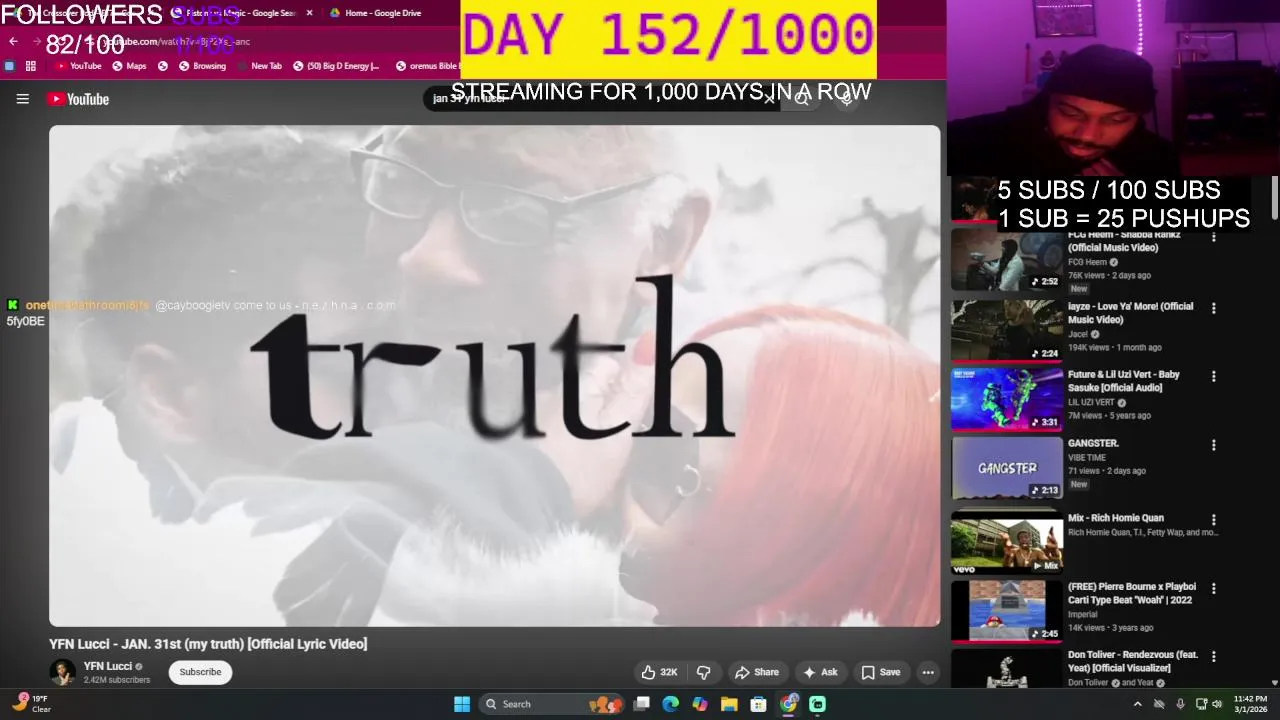Open options for iayze Love Ya' More video
The height and width of the screenshot is (720, 1280).
tap(1214, 309)
